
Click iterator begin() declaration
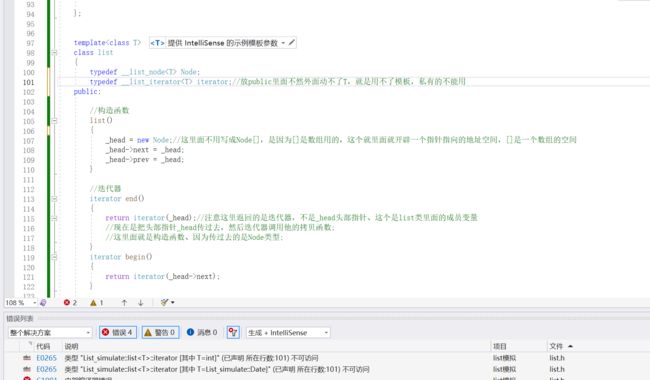point(121,257)
